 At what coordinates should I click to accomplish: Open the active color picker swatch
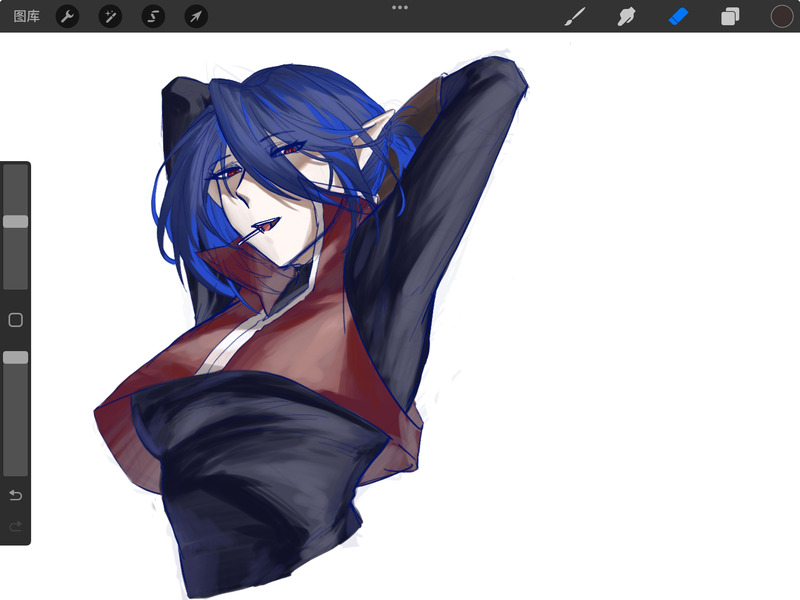[782, 16]
